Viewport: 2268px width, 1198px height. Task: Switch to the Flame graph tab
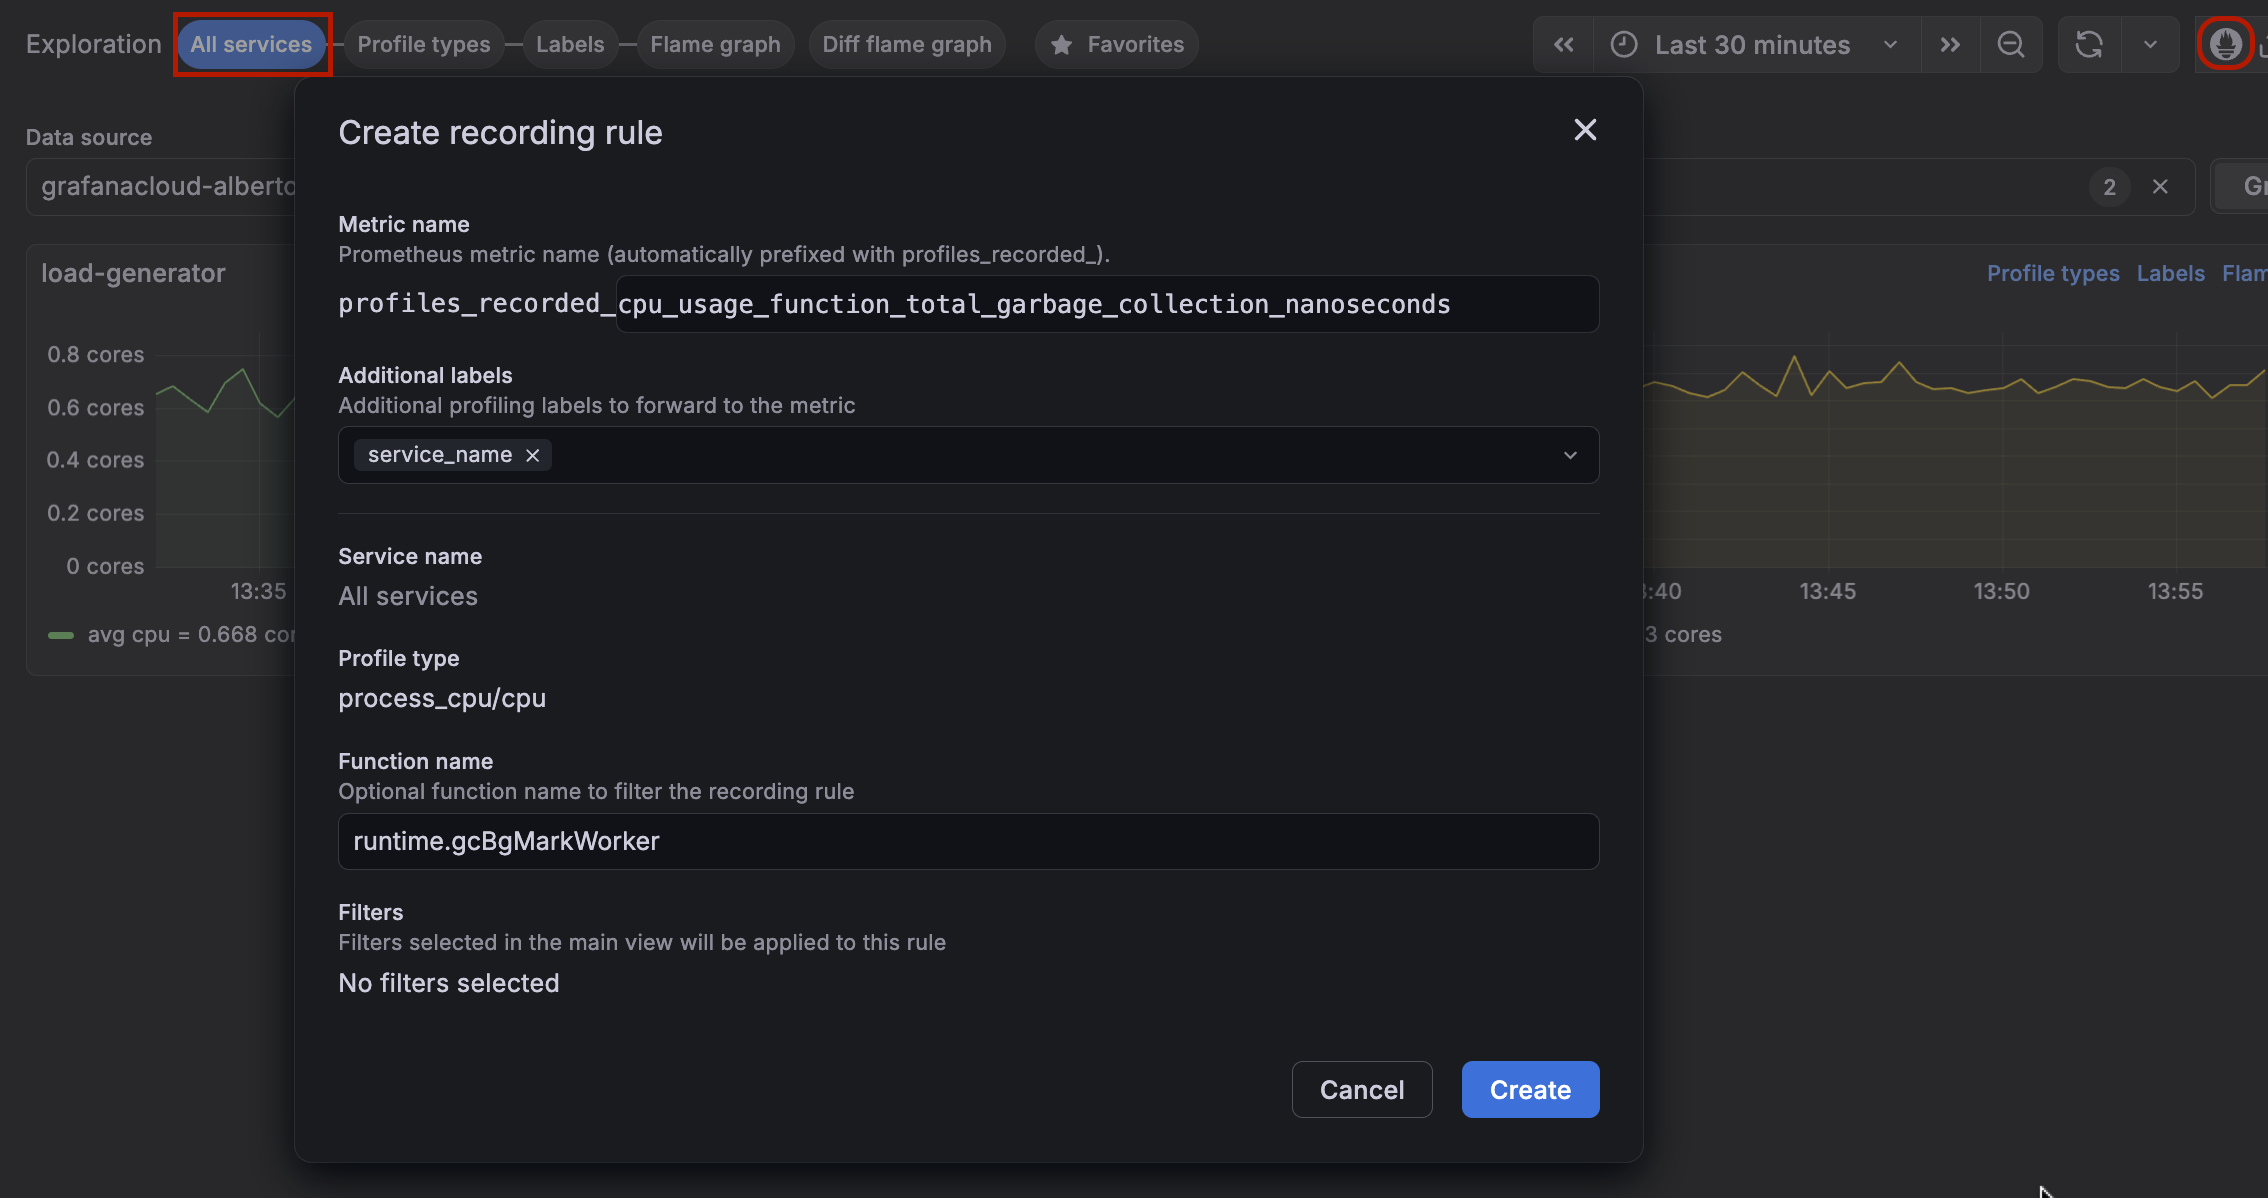(x=715, y=45)
